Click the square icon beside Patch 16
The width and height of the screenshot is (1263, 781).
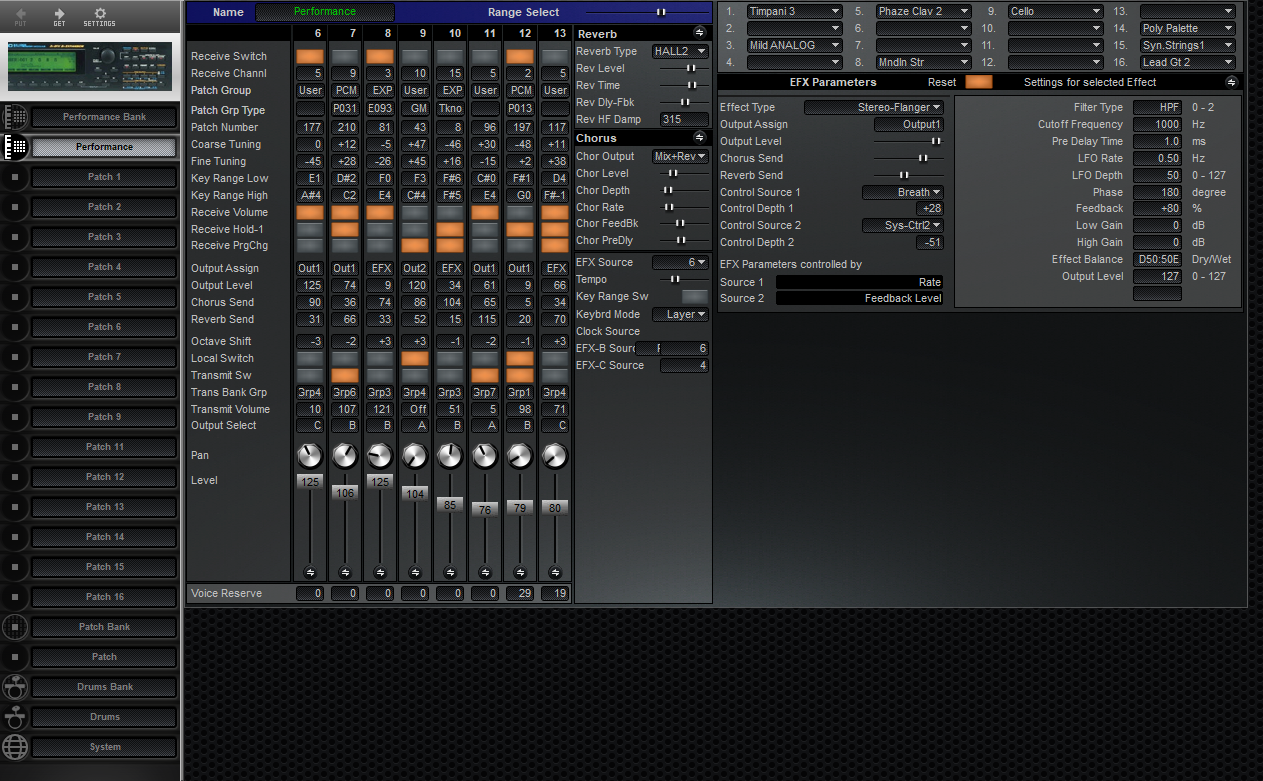click(x=15, y=597)
